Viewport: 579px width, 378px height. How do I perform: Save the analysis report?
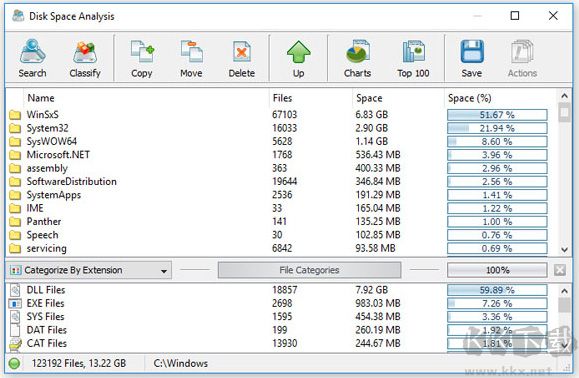[472, 58]
